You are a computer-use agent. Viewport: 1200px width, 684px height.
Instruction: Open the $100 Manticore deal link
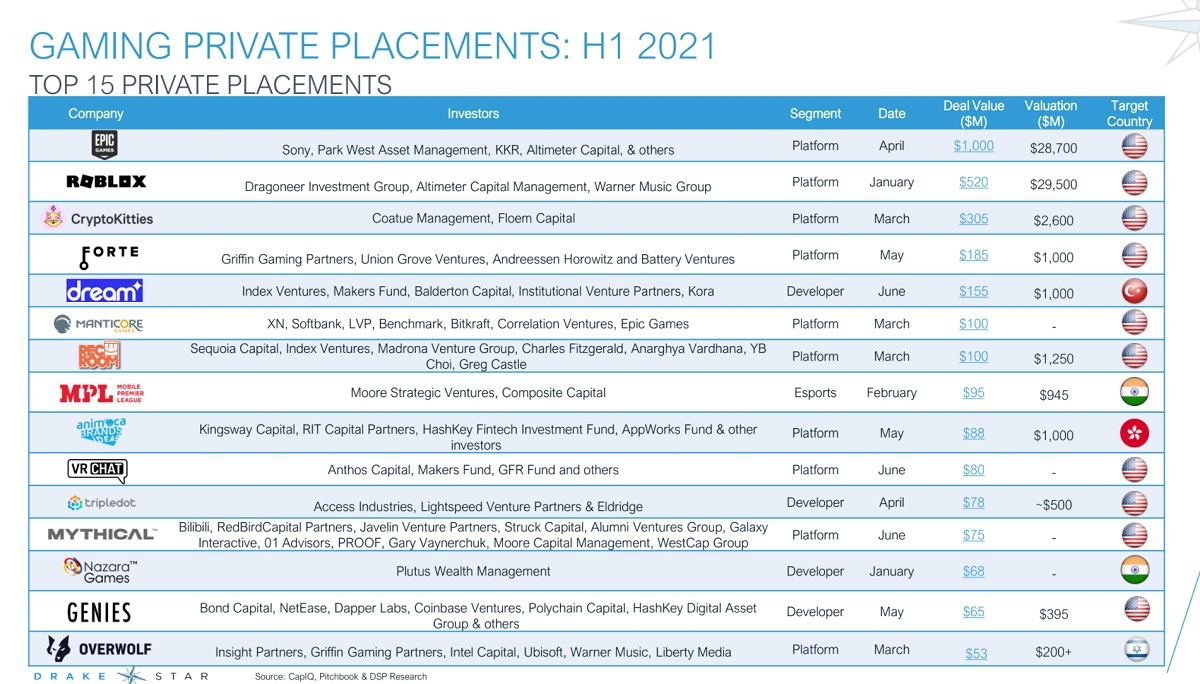973,323
